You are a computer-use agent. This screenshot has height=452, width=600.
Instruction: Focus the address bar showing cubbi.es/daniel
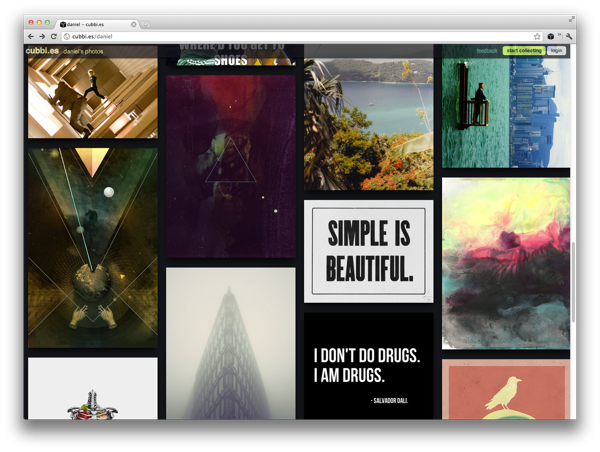[x=300, y=36]
